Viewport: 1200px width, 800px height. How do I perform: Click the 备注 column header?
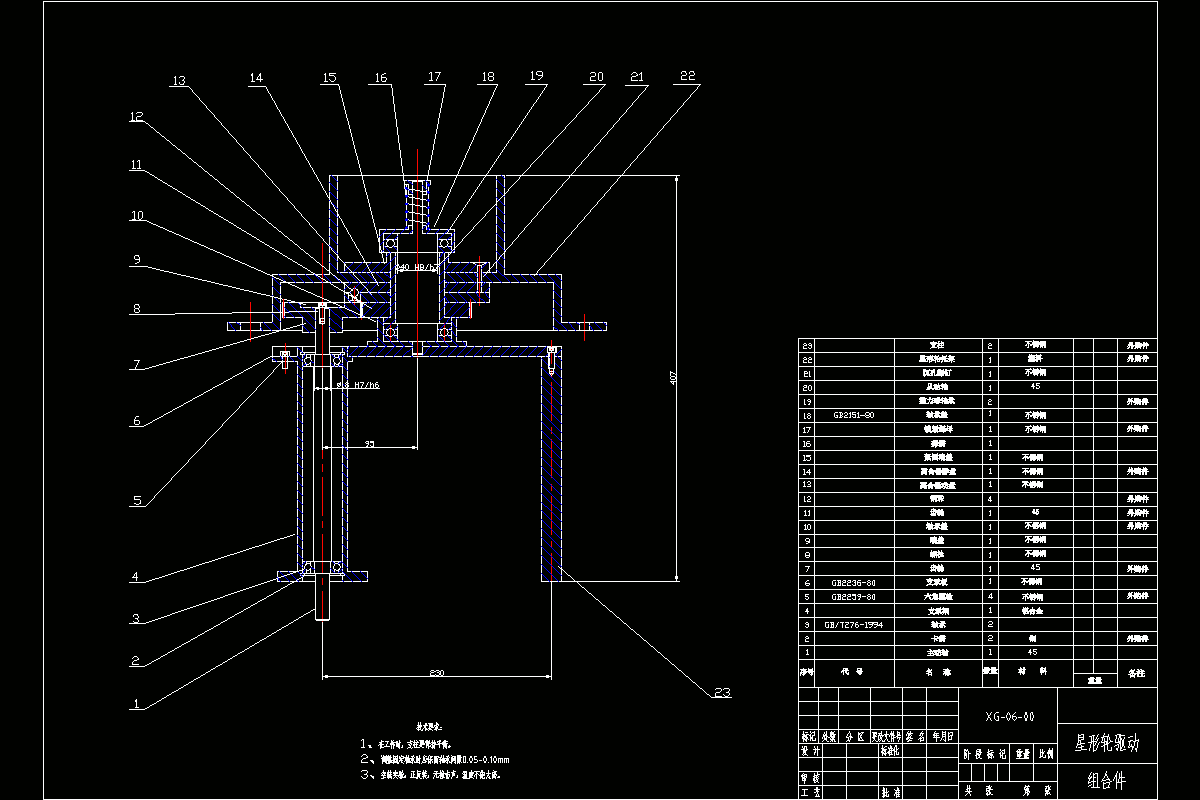tap(1137, 673)
